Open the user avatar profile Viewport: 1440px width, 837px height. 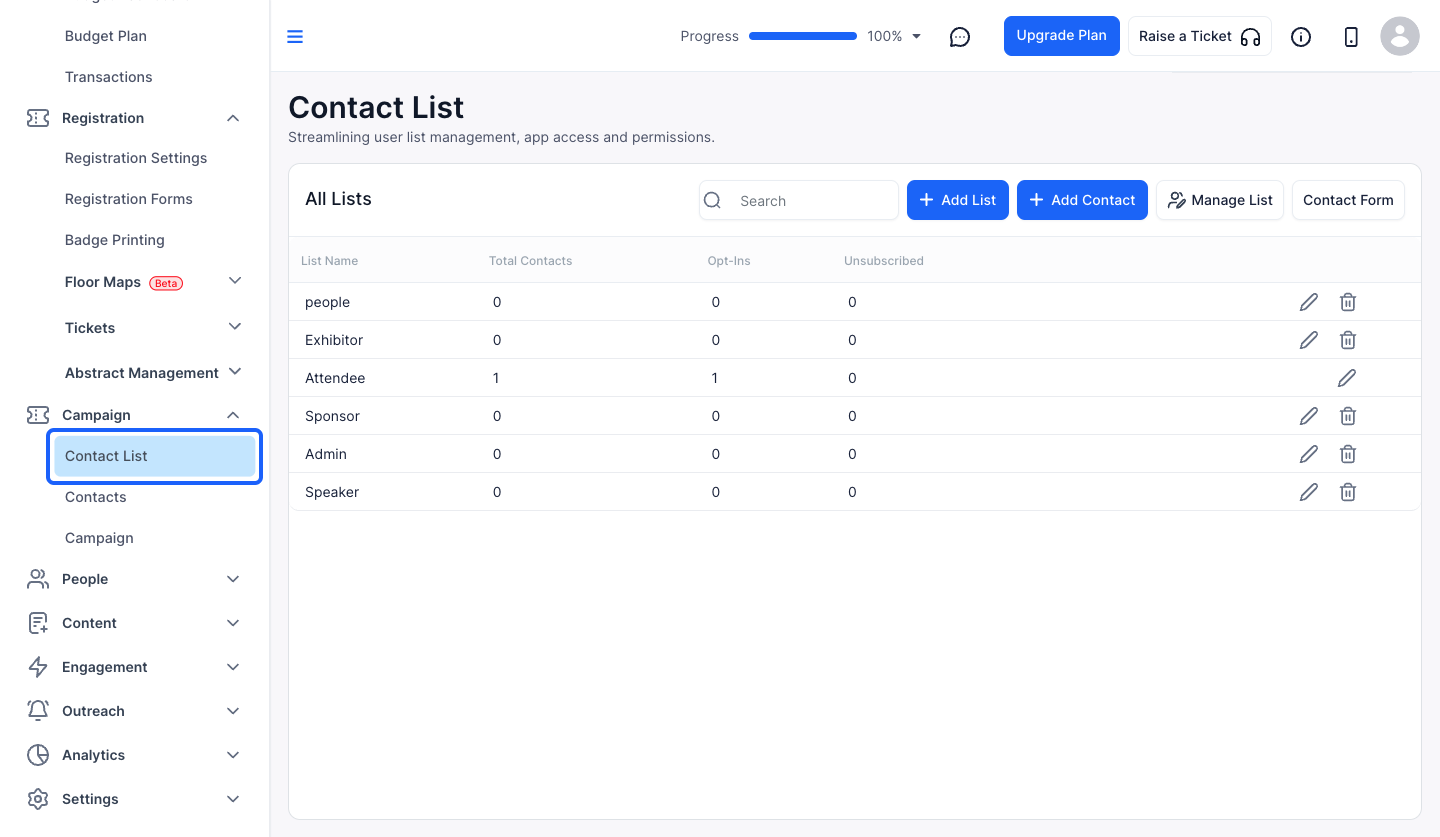[1400, 36]
